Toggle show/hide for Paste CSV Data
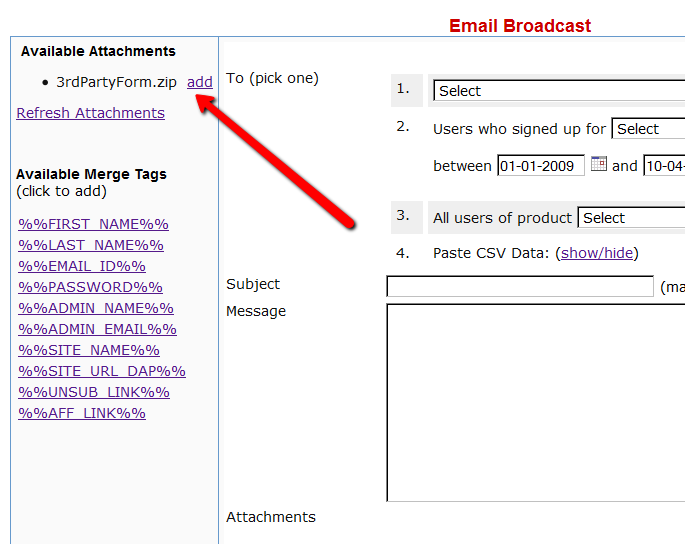 click(x=597, y=253)
